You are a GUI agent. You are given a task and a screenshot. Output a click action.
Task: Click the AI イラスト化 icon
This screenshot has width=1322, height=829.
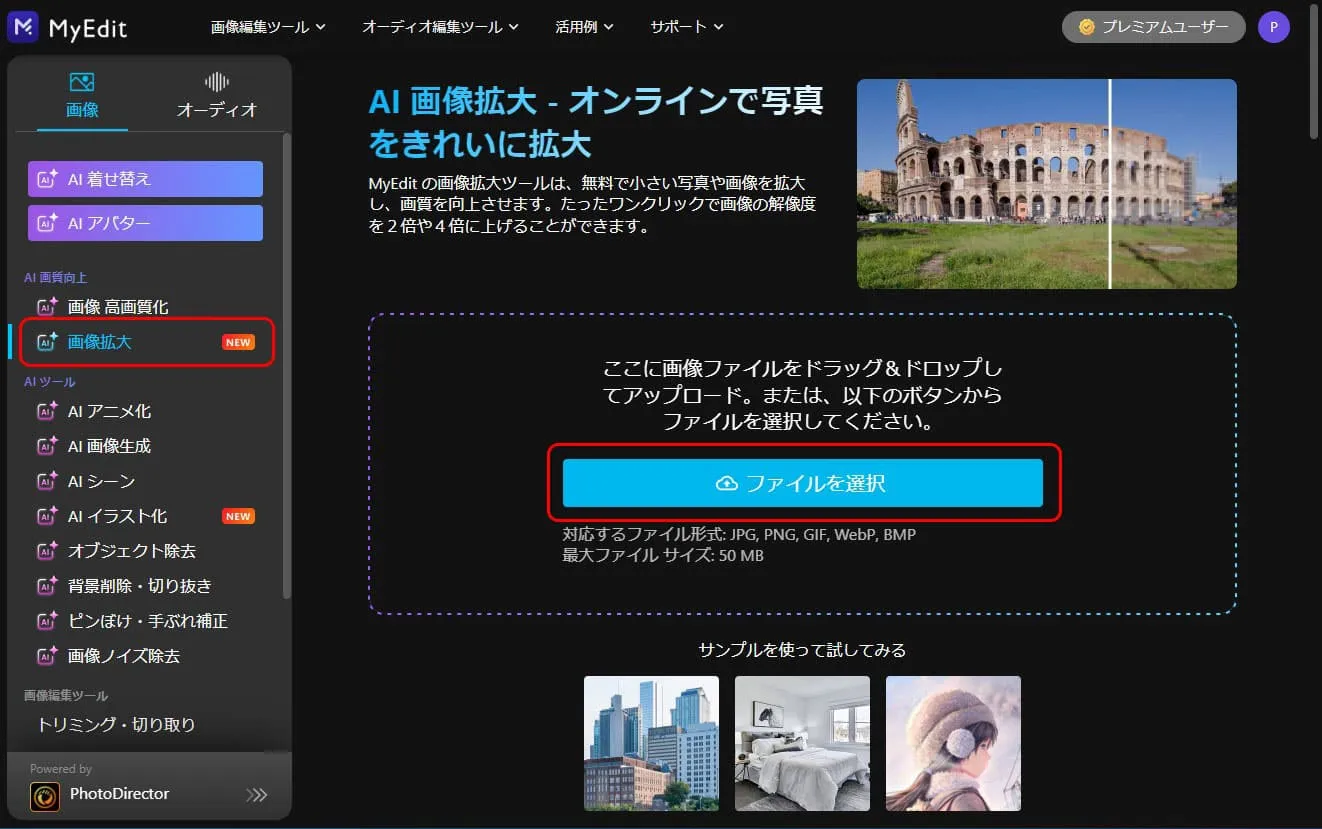[x=47, y=516]
